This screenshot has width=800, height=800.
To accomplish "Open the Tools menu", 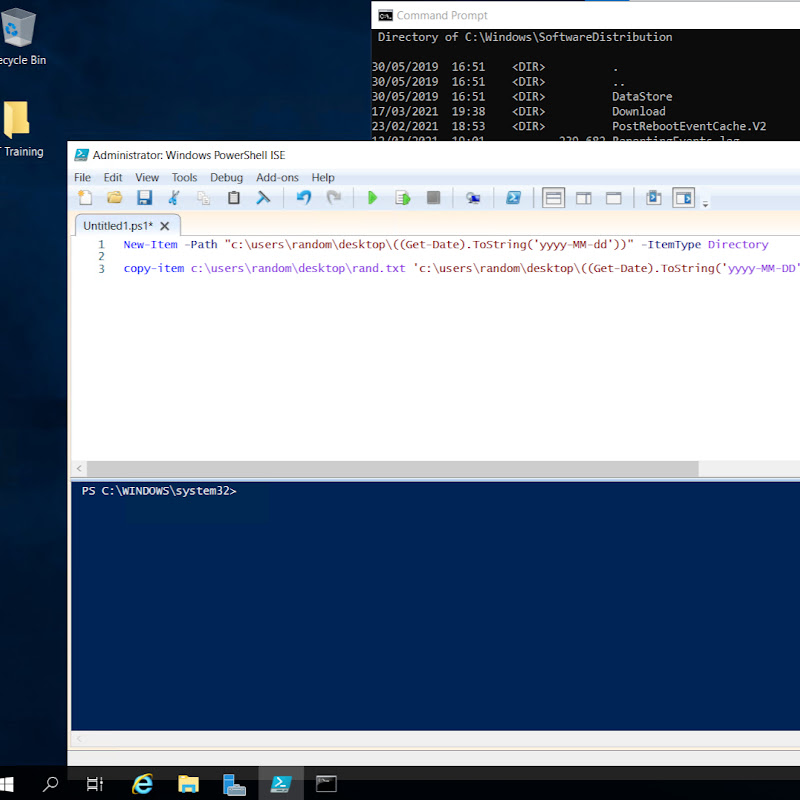I will pyautogui.click(x=184, y=178).
